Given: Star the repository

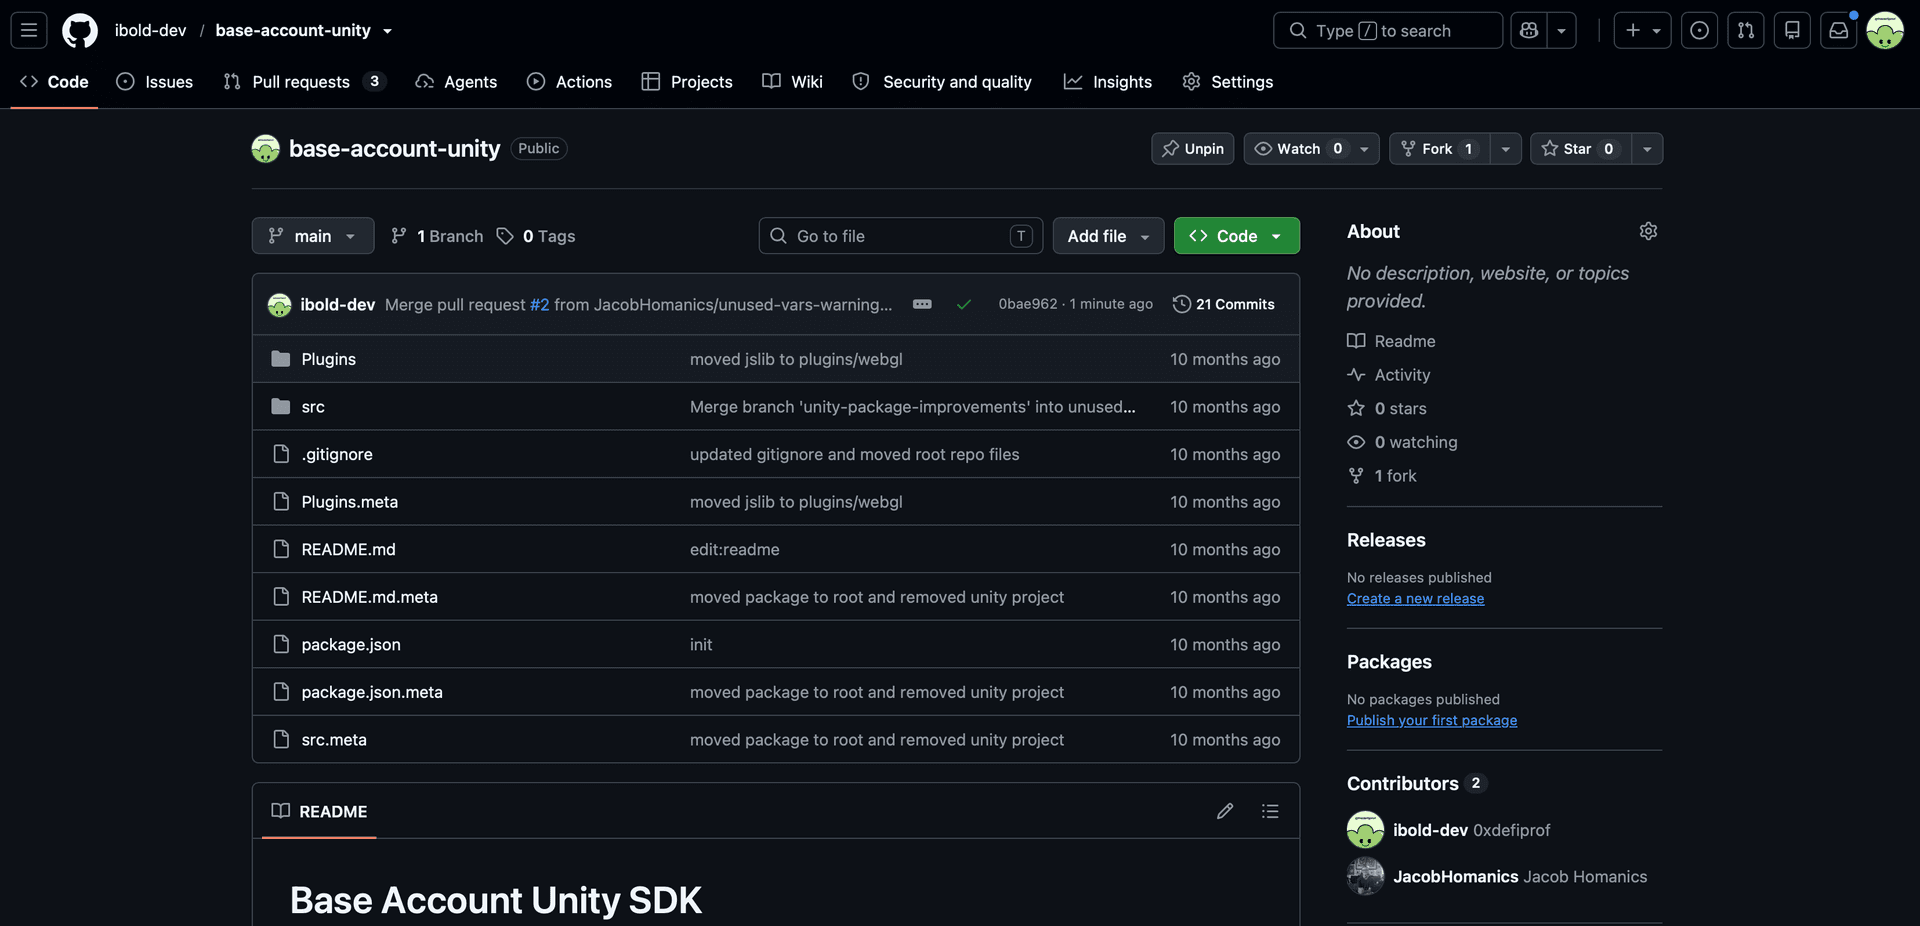Looking at the screenshot, I should (x=1578, y=148).
